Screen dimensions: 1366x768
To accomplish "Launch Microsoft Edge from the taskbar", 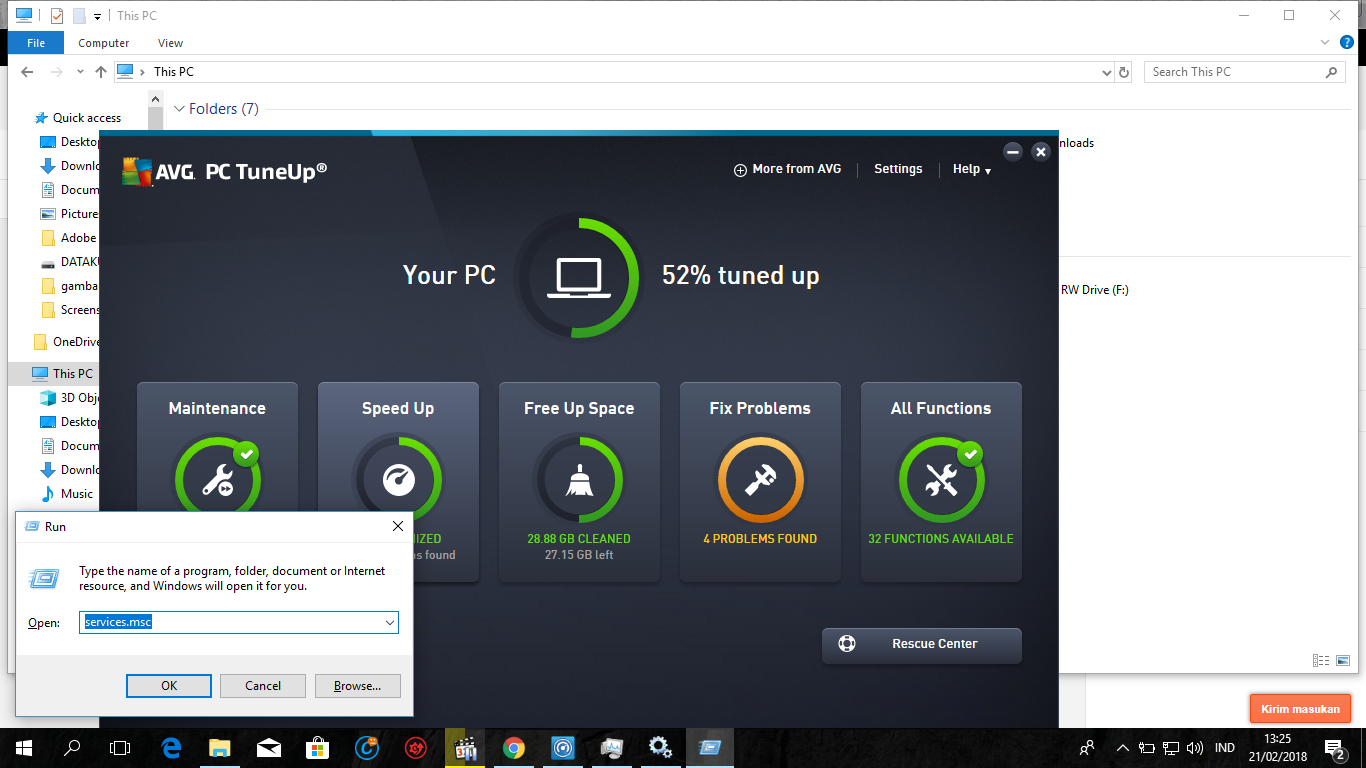I will 171,747.
